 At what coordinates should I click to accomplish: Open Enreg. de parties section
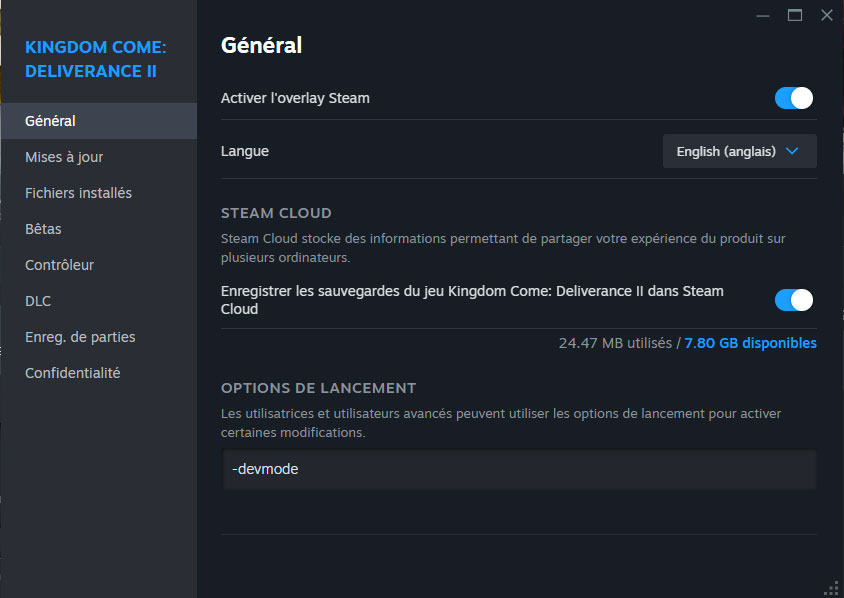point(99,337)
